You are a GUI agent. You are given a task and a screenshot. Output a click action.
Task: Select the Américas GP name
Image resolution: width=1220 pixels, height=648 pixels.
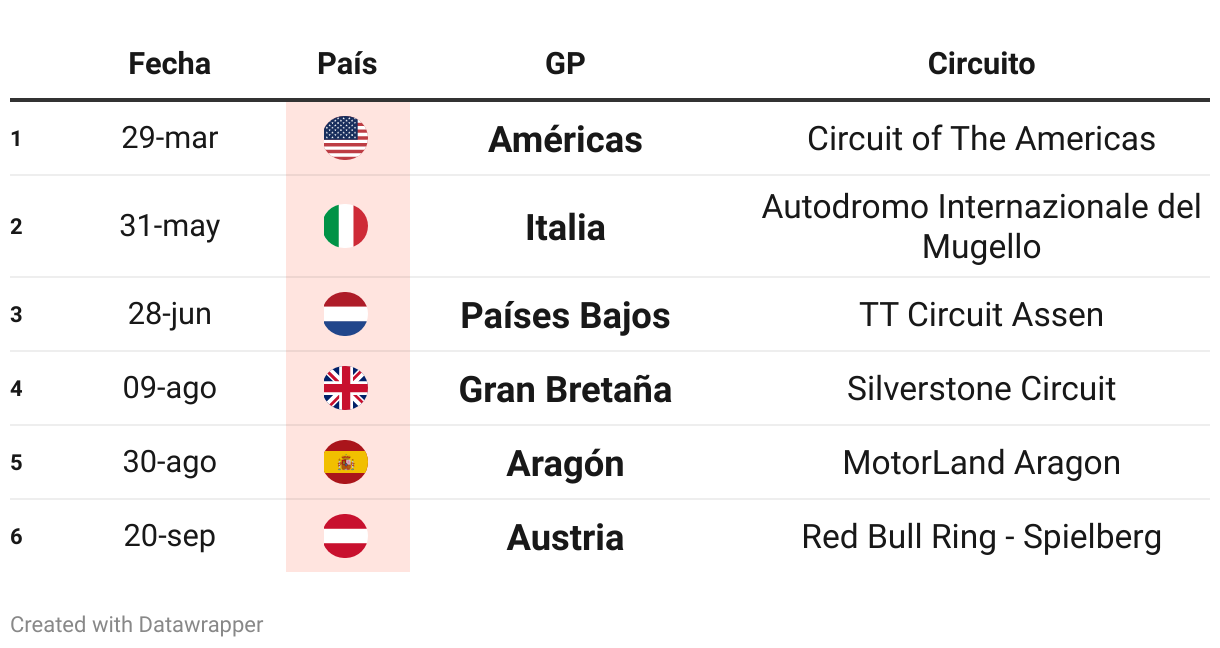tap(565, 139)
